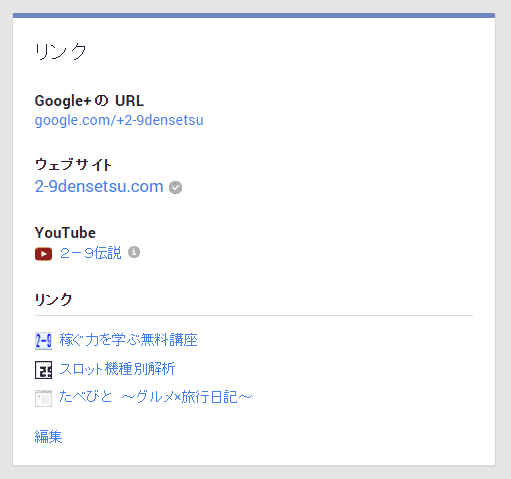Click the 2-9 favicon beside 稼ぐ力を学ぶ無料講座
Viewport: 511px width, 479px height.
tap(43, 341)
